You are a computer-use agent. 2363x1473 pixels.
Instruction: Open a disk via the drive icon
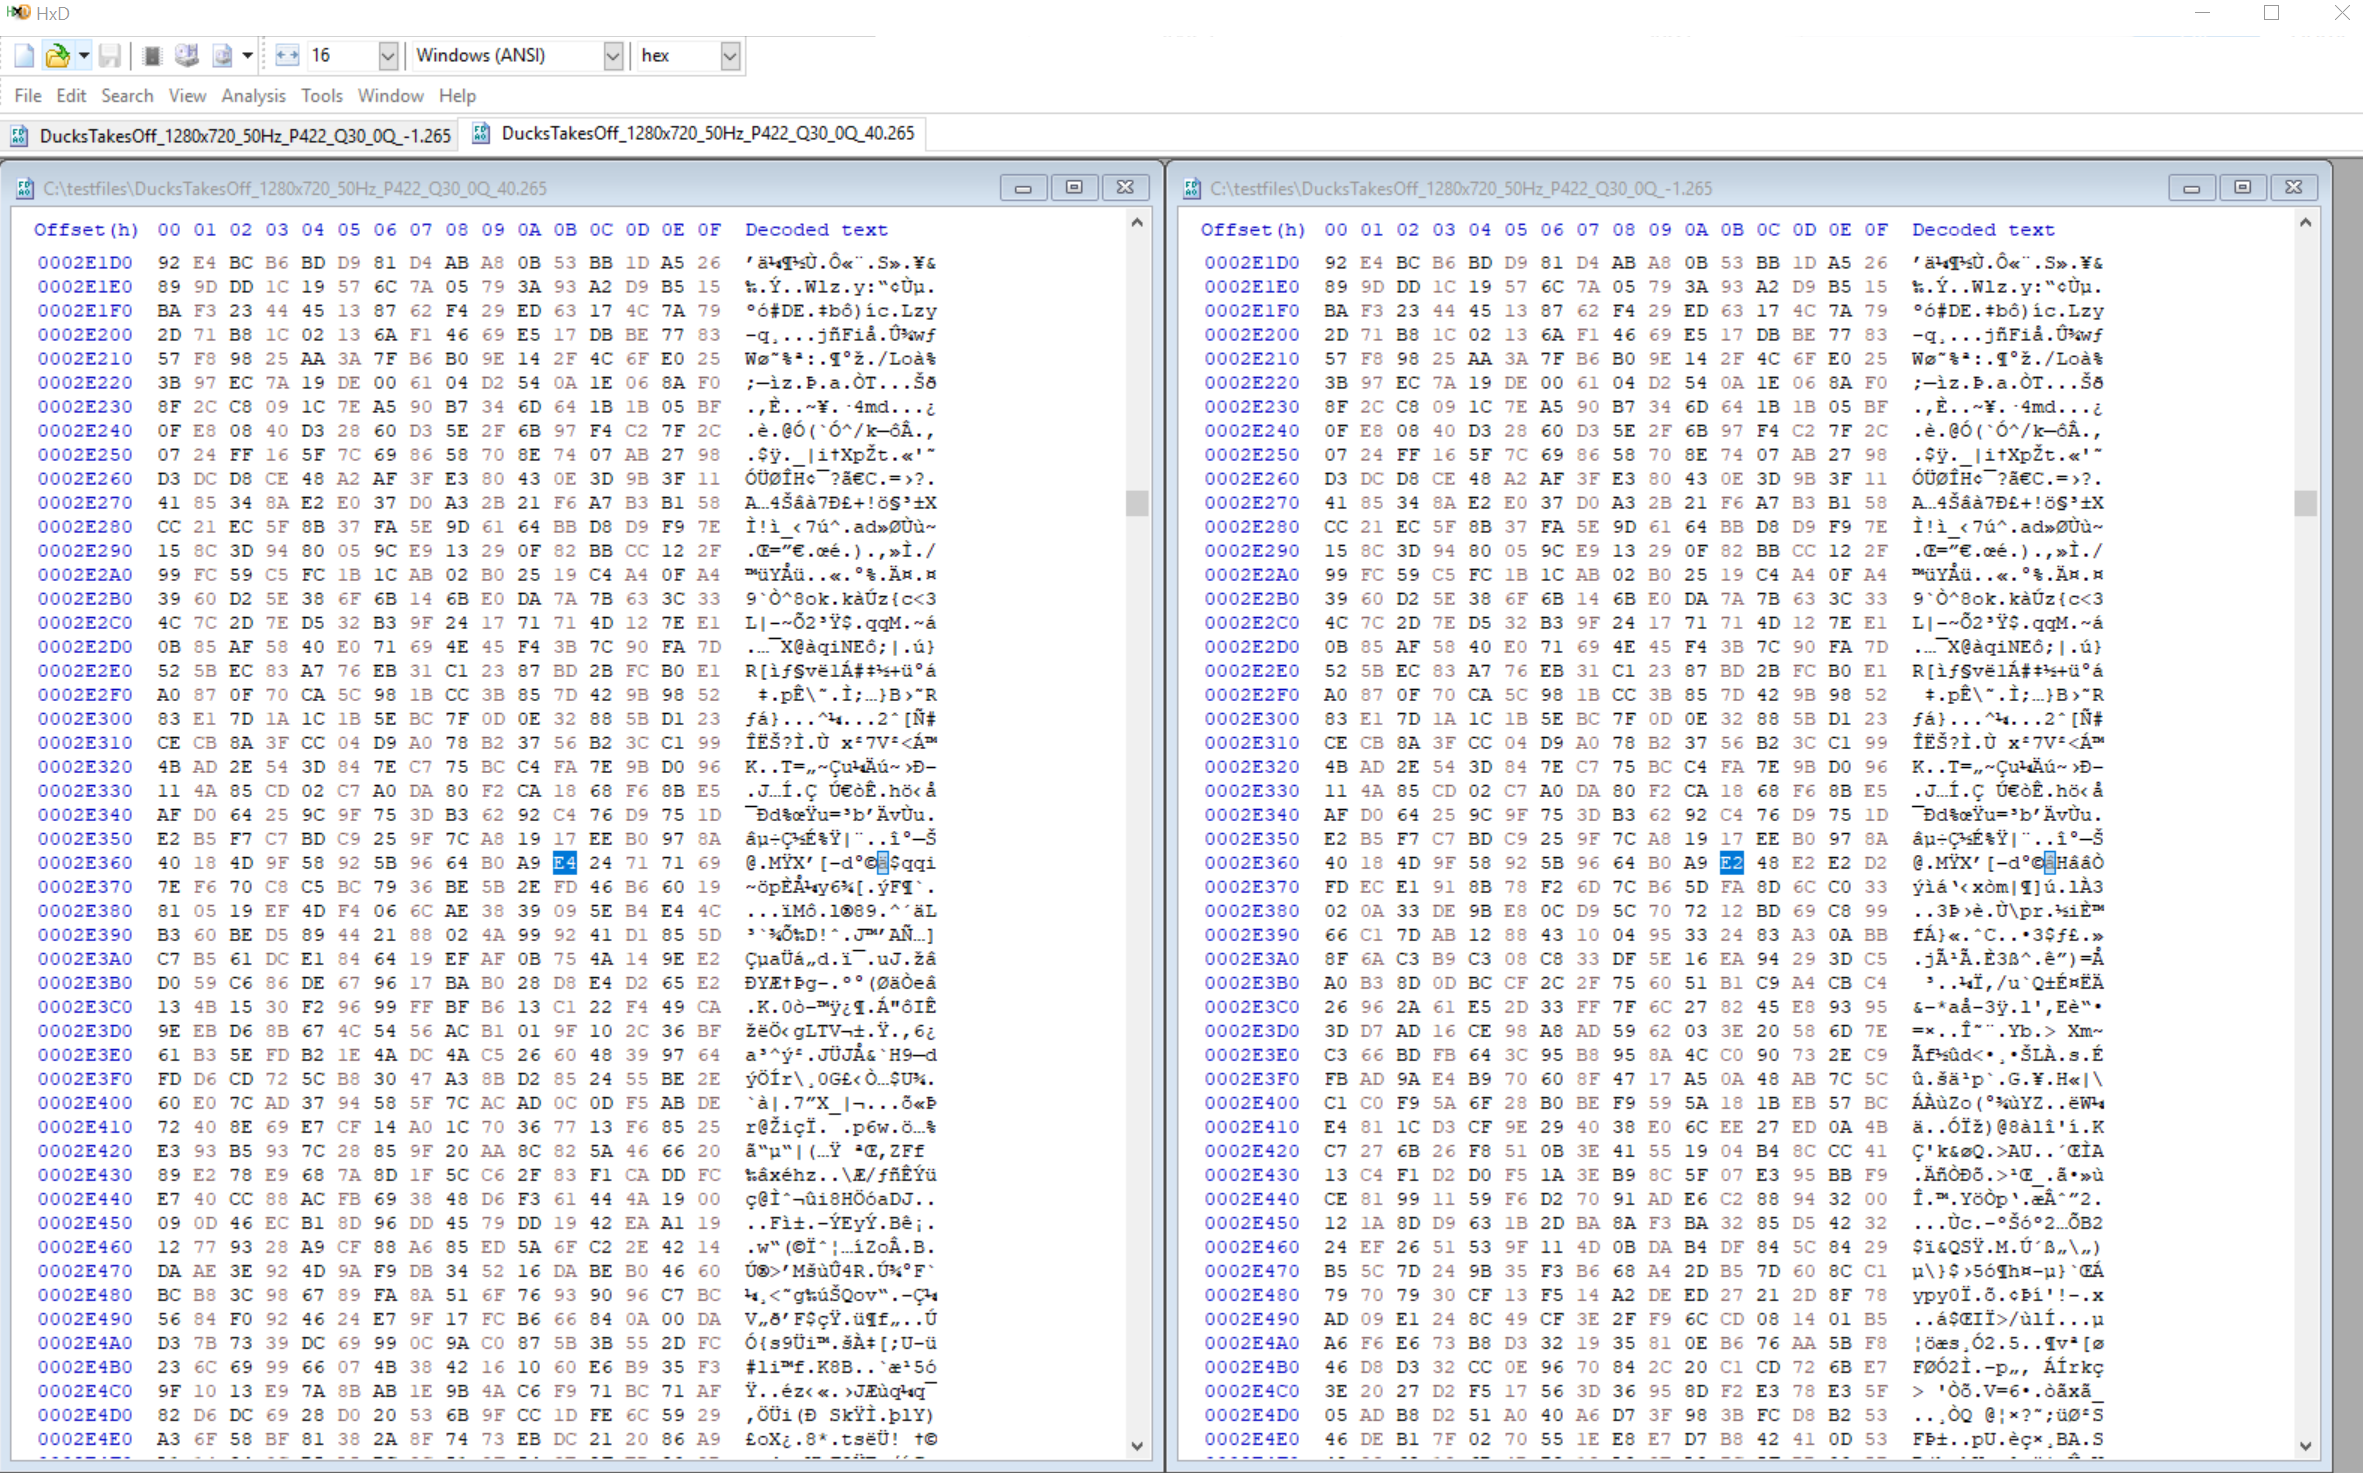[x=186, y=56]
